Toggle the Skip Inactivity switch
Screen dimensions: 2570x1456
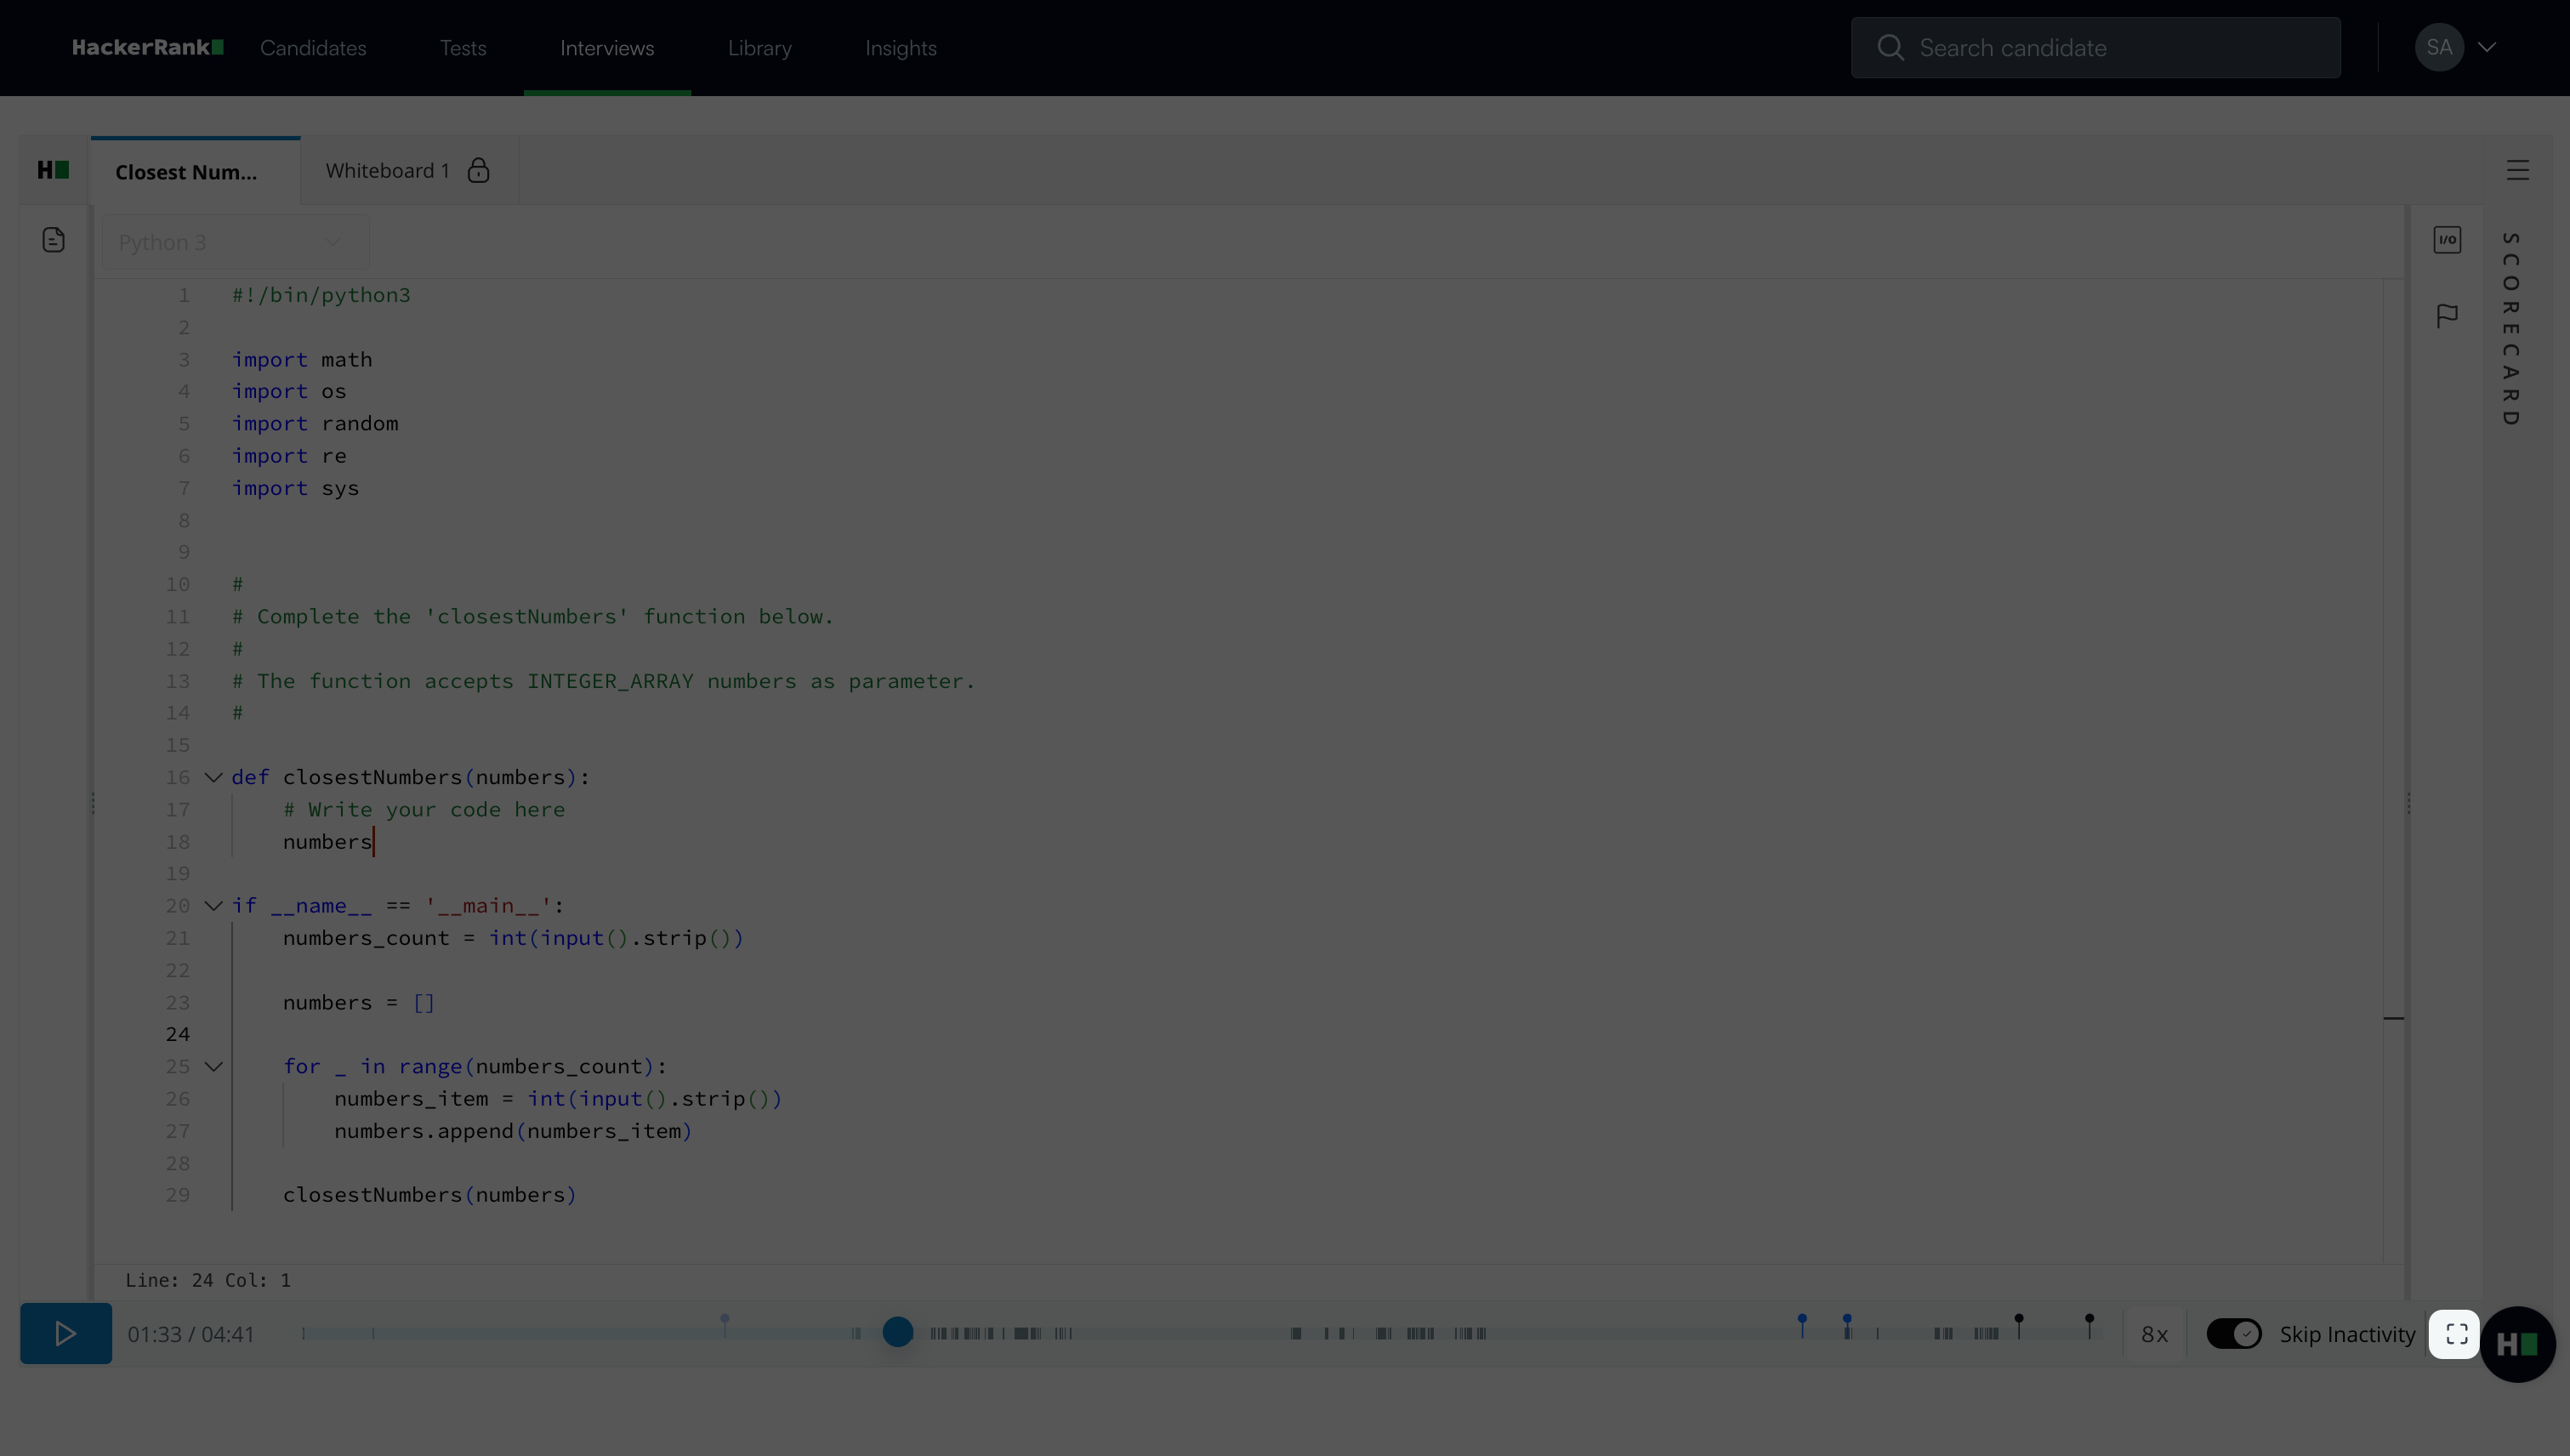[x=2233, y=1334]
